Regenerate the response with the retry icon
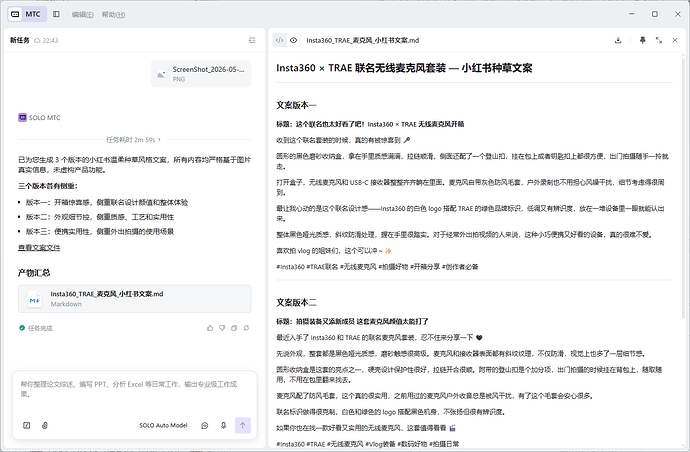690x452 pixels. coord(246,328)
